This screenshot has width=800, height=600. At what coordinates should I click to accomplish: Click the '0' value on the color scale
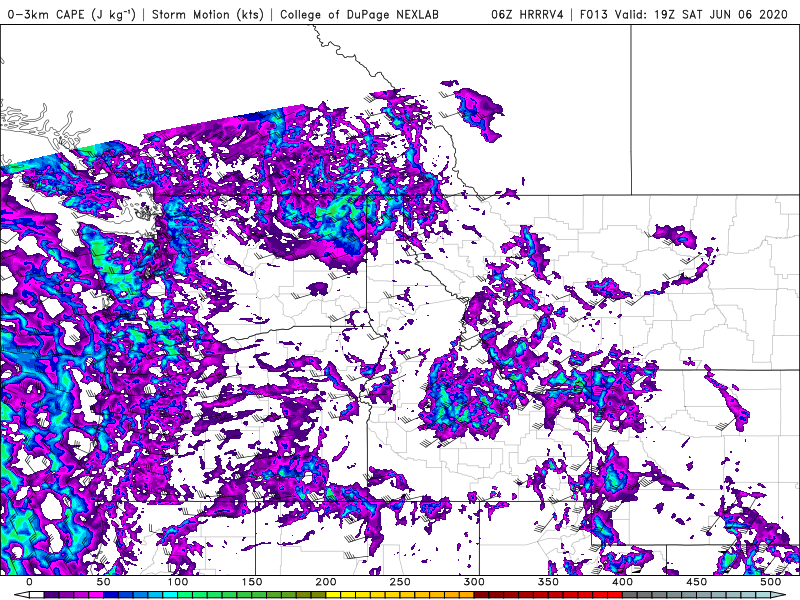tap(30, 582)
